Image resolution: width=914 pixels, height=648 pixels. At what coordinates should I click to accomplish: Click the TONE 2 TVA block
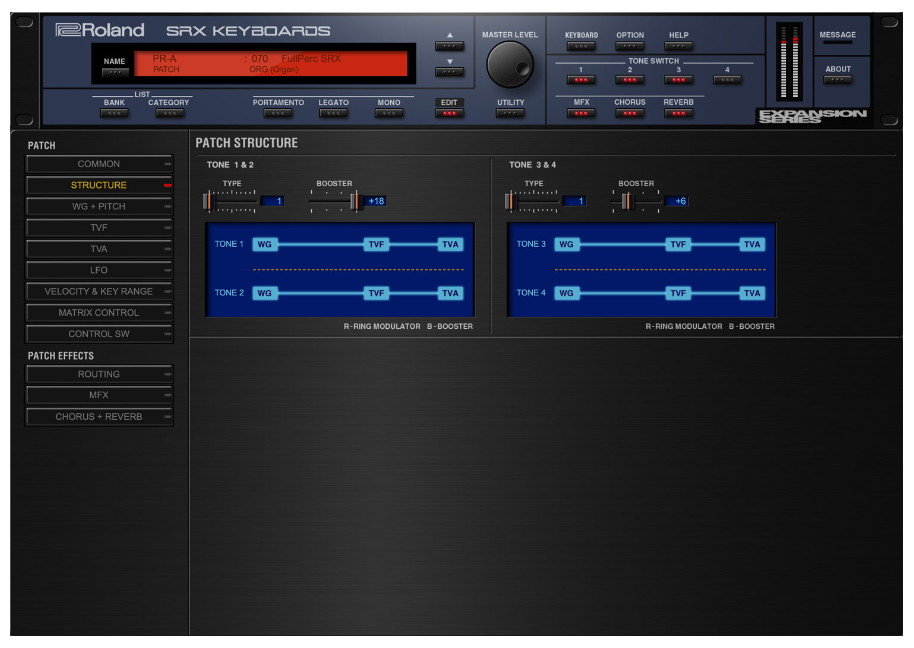coord(450,293)
